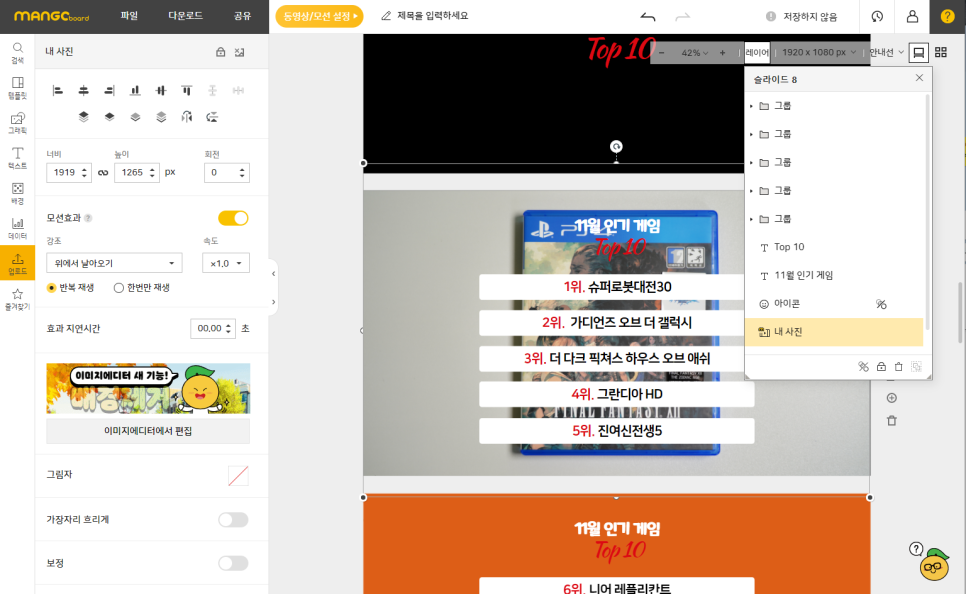Open the 배경 background sidebar panel
The height and width of the screenshot is (594, 966).
(x=17, y=193)
